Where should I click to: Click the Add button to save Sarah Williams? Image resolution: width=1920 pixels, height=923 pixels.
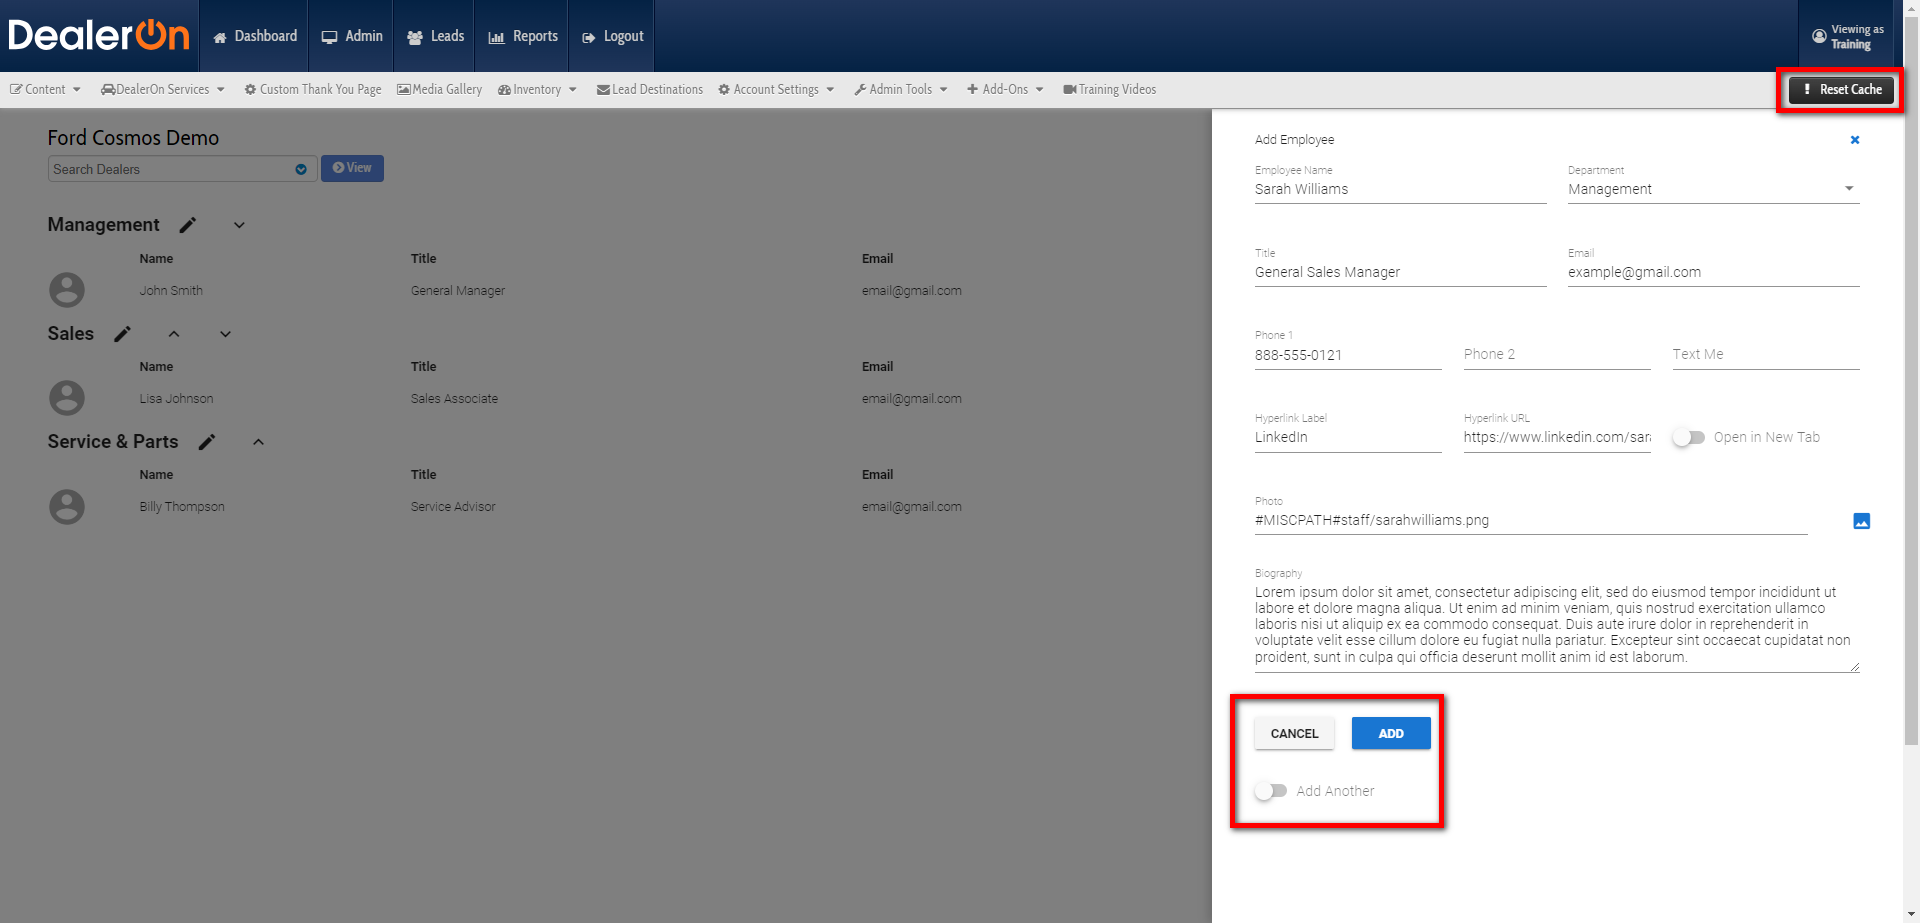click(1390, 733)
